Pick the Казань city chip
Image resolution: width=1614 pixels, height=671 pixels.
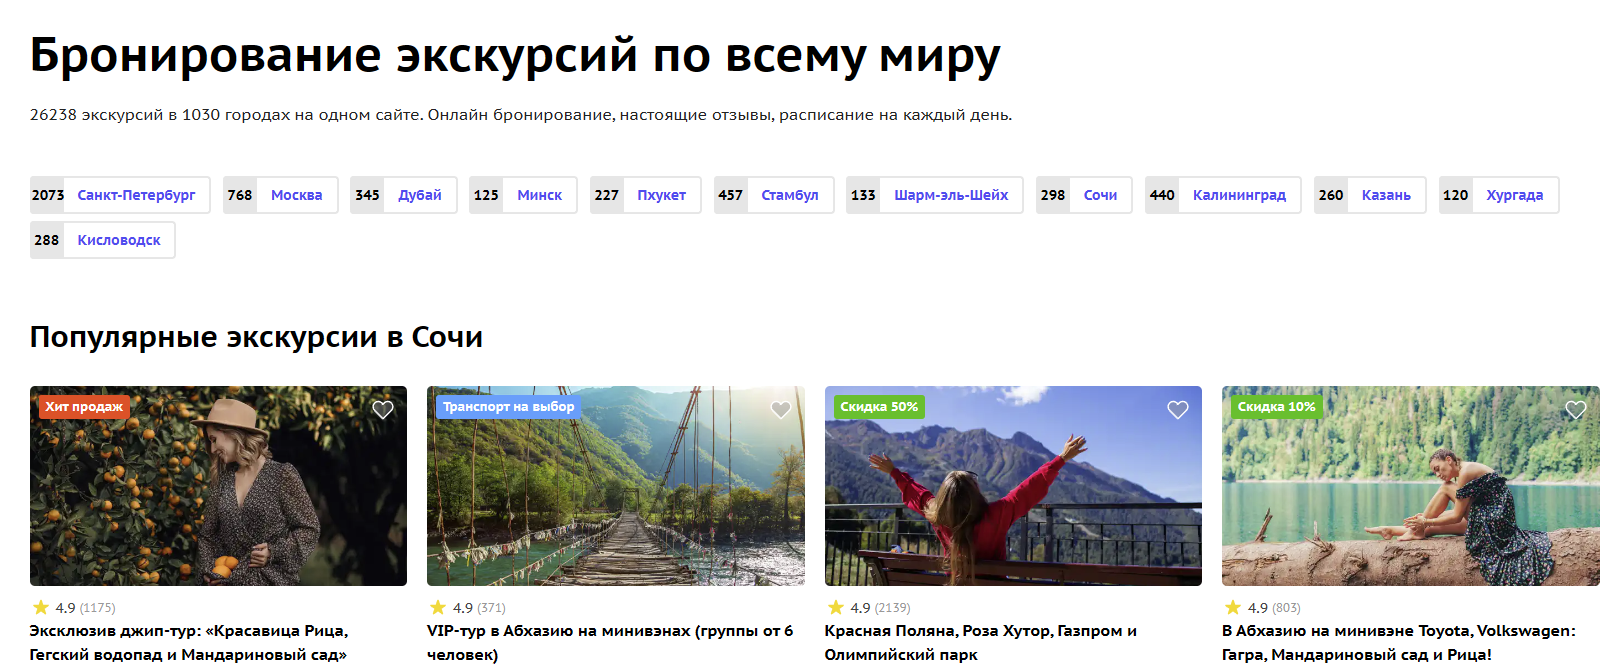coord(1385,195)
